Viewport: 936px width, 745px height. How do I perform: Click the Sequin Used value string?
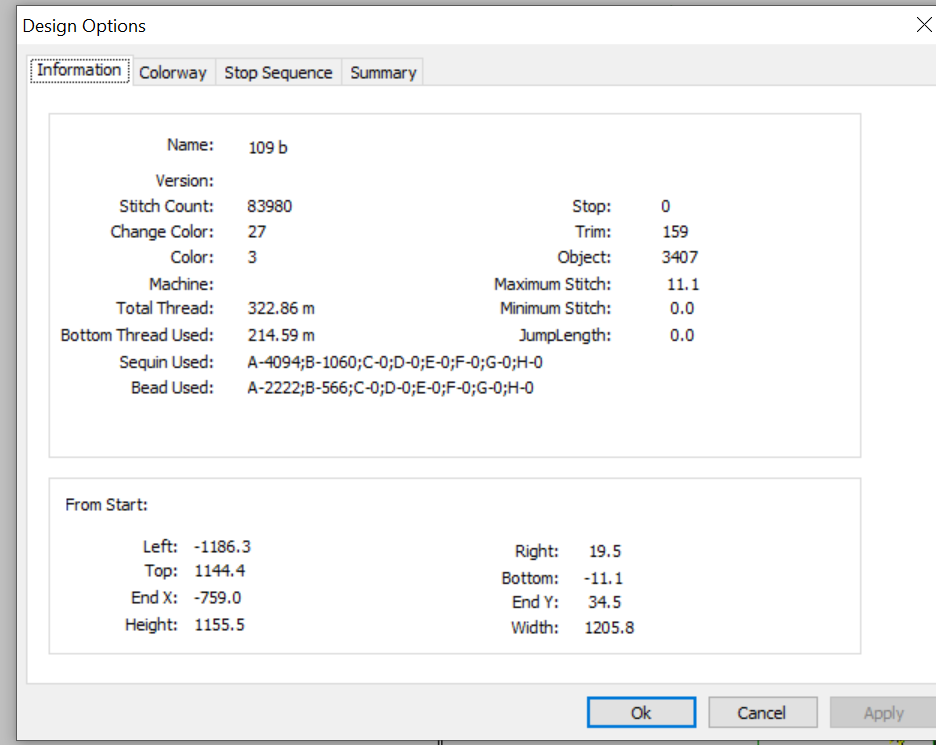395,362
